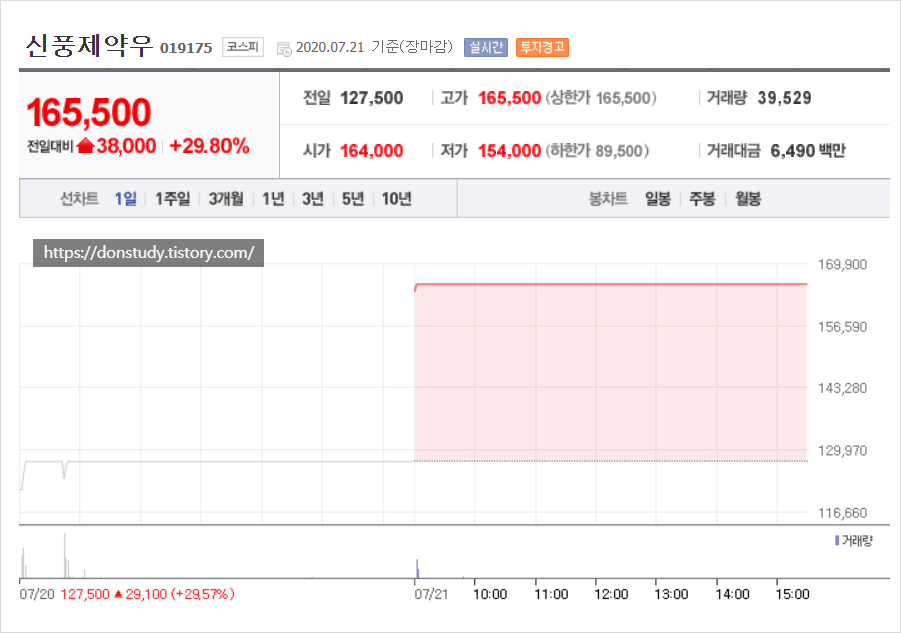The image size is (901, 633).
Task: Click the stock code 019175
Action: click(x=186, y=48)
